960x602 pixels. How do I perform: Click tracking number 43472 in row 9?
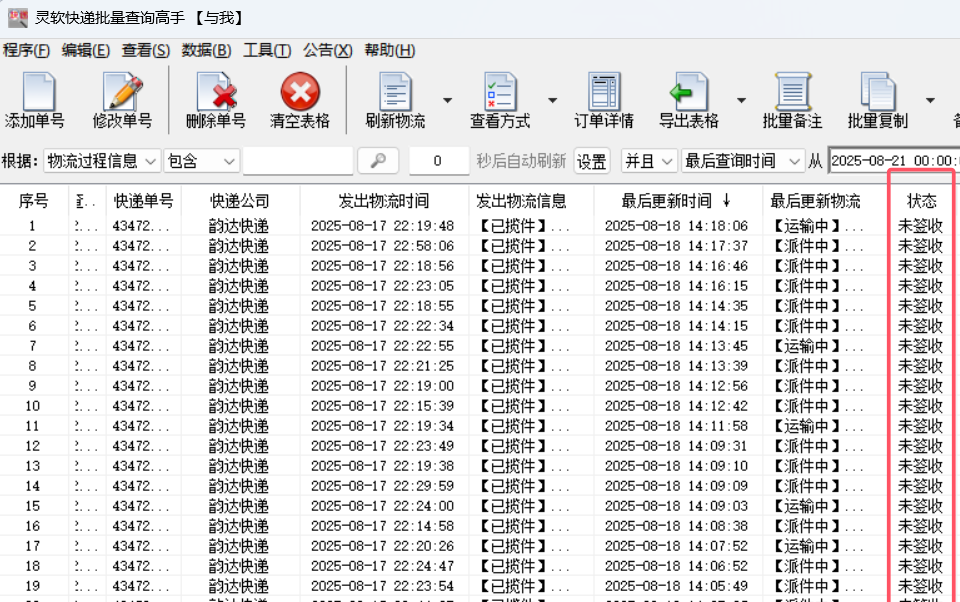pos(141,386)
